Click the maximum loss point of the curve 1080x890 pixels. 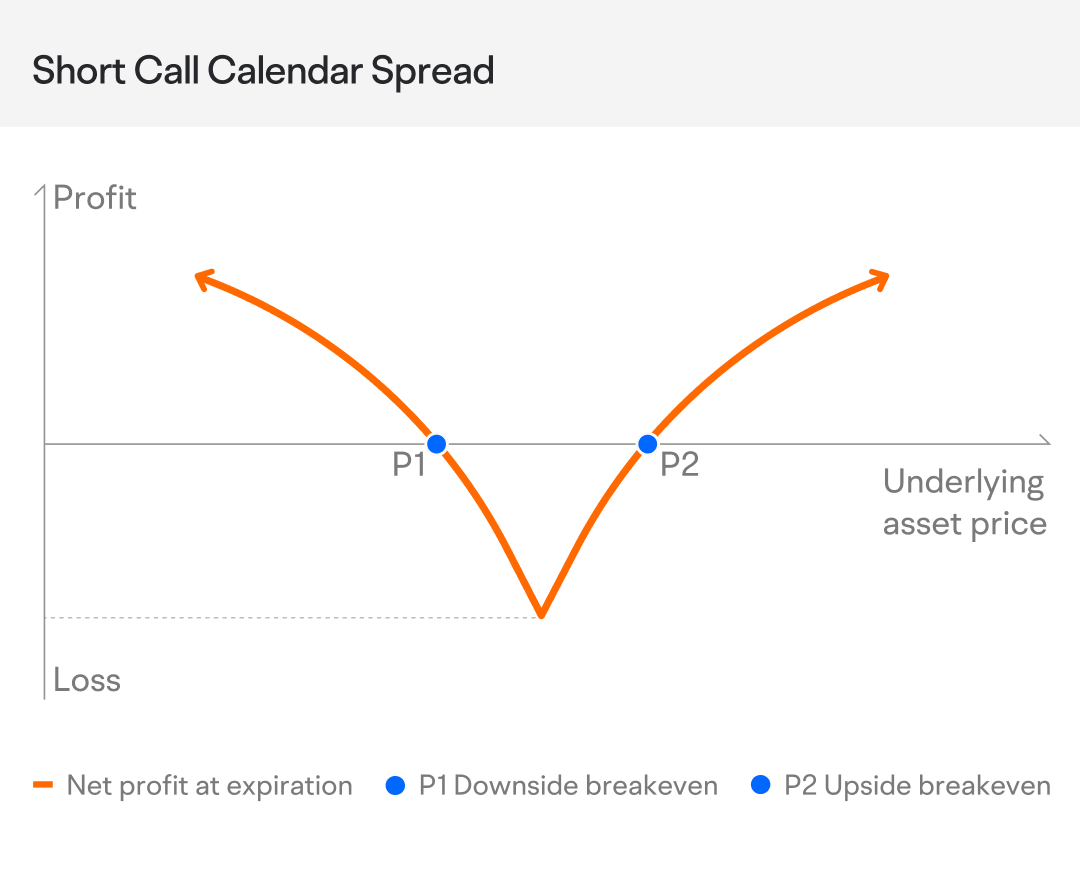(x=541, y=614)
